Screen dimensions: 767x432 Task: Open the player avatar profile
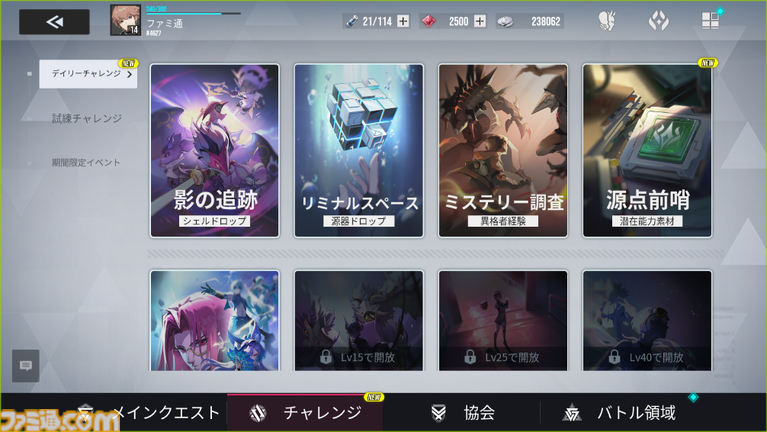(x=126, y=20)
